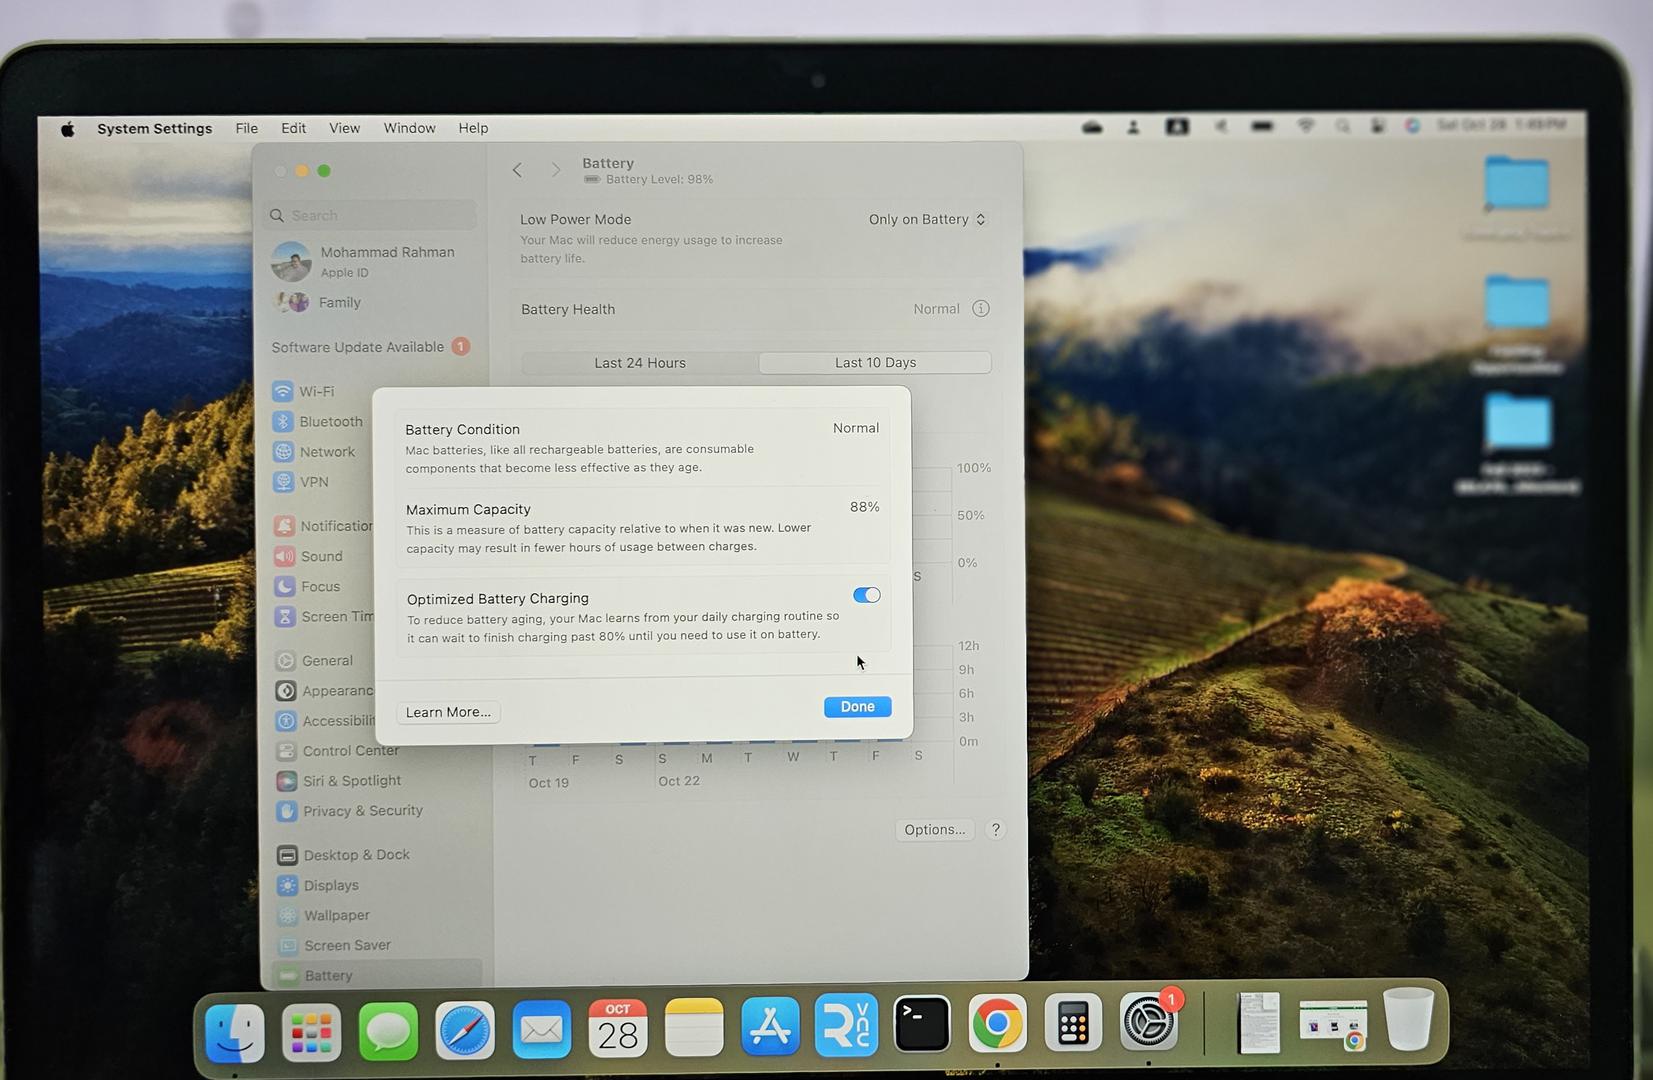Open Calculator from the Dock
Viewport: 1653px width, 1080px height.
pos(1072,1022)
